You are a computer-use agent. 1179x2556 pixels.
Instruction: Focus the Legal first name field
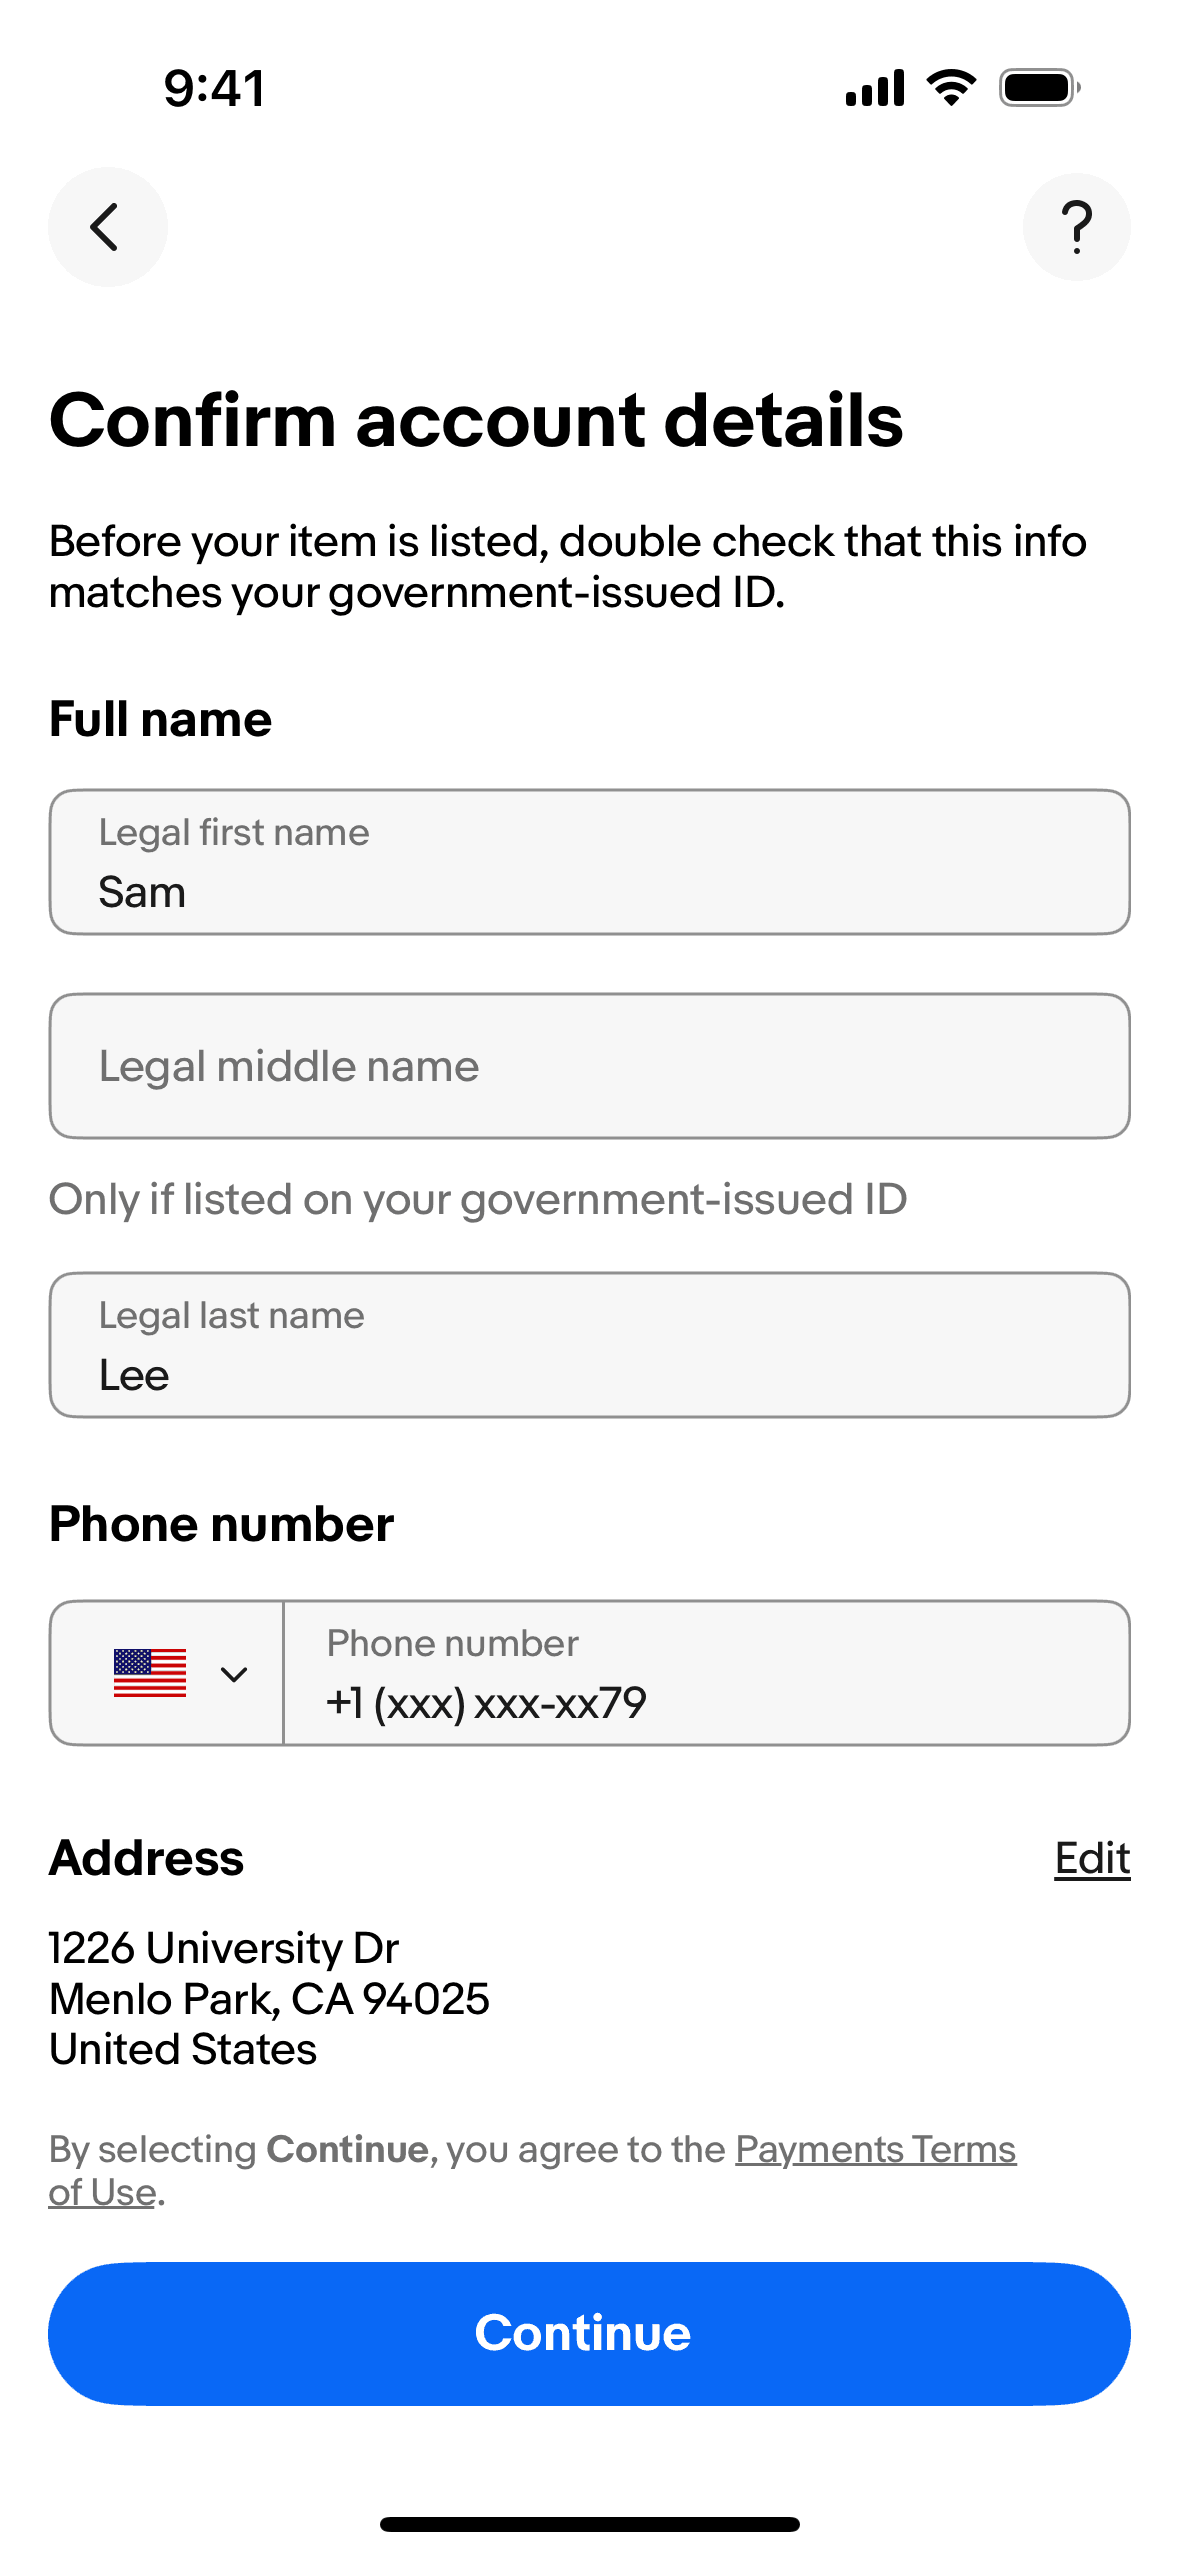click(589, 862)
